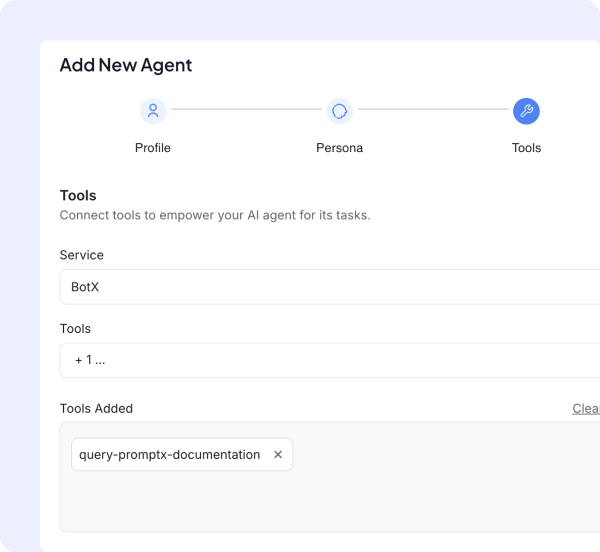Click the Add New Agent heading
Viewport: 600px width, 552px height.
click(126, 65)
